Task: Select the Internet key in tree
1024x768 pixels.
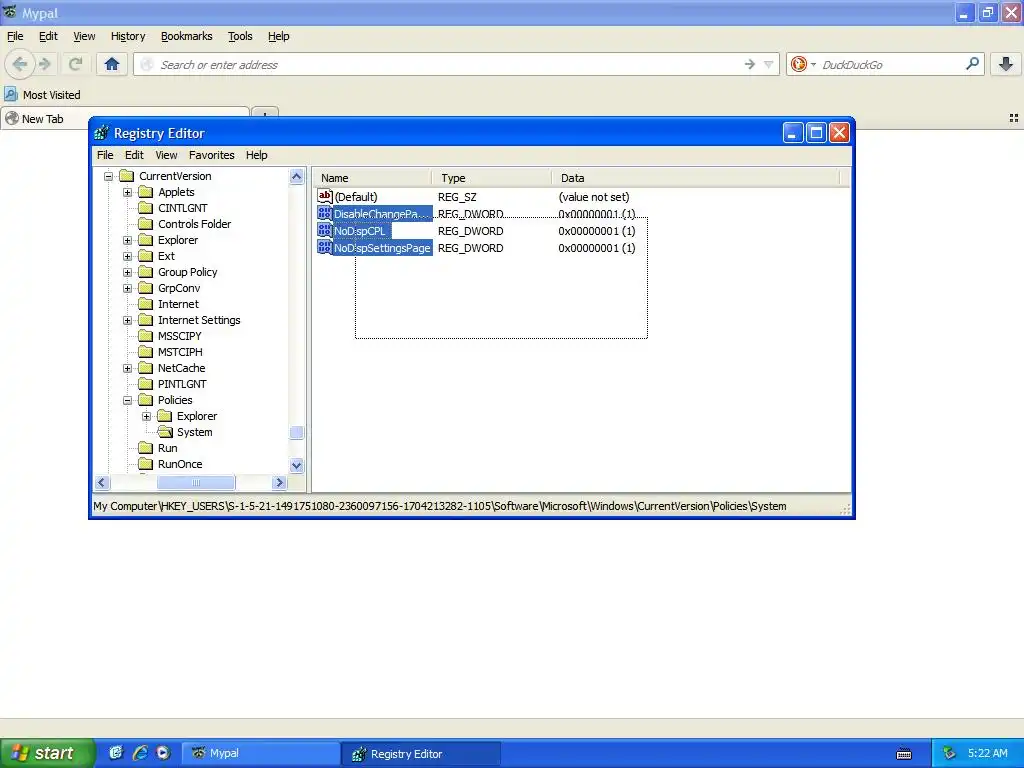Action: click(x=178, y=304)
